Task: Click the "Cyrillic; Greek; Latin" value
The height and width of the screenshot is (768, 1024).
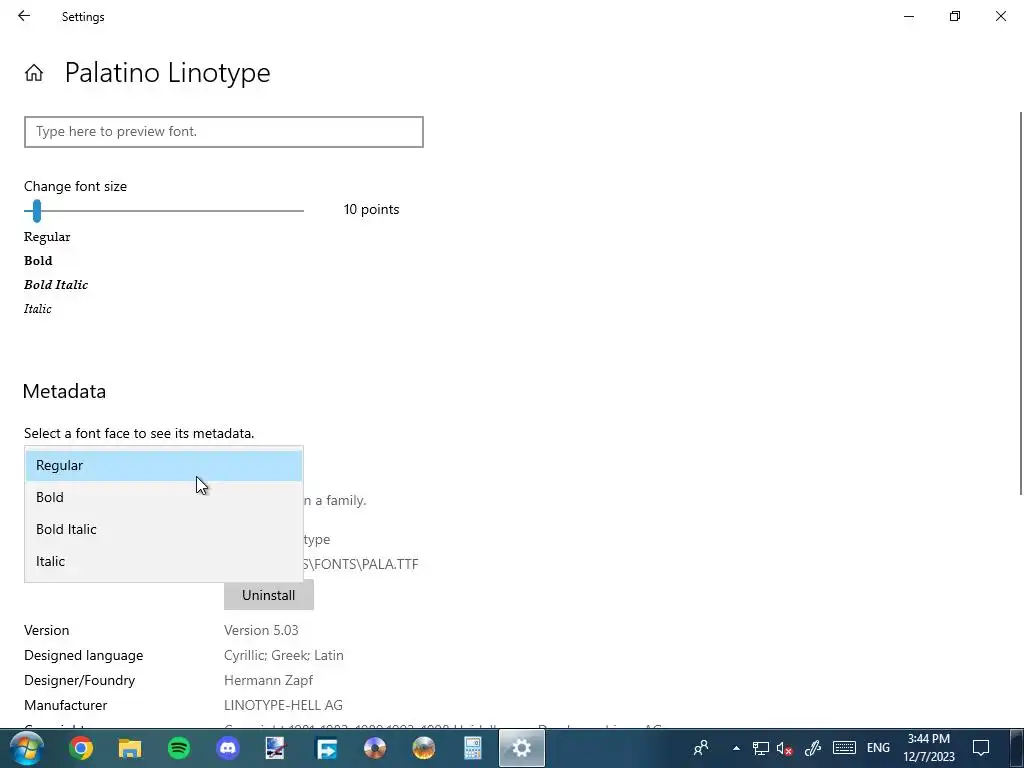Action: 283,655
